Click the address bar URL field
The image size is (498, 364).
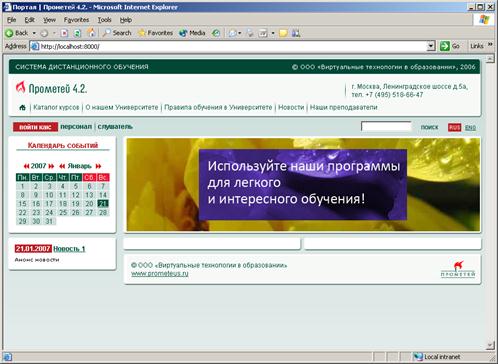click(232, 46)
